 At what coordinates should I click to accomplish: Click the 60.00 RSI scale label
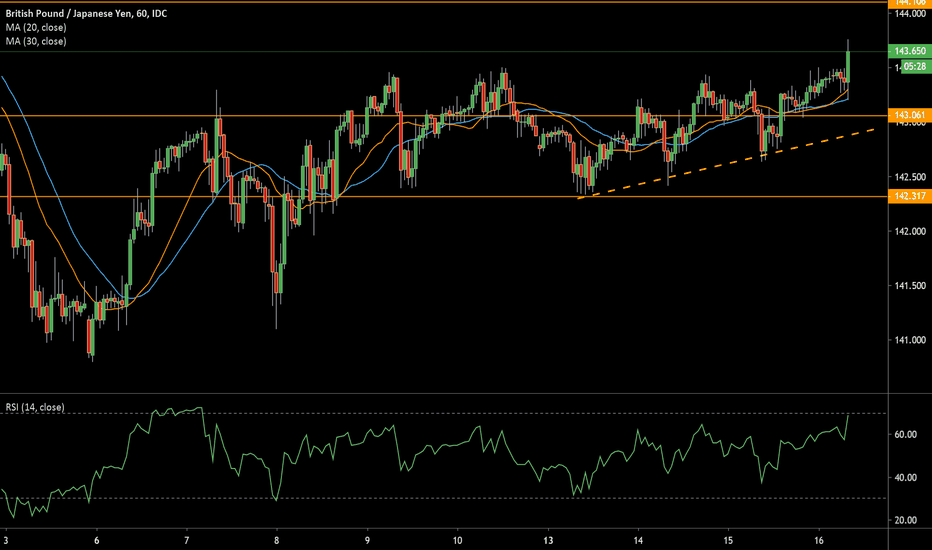tap(906, 435)
